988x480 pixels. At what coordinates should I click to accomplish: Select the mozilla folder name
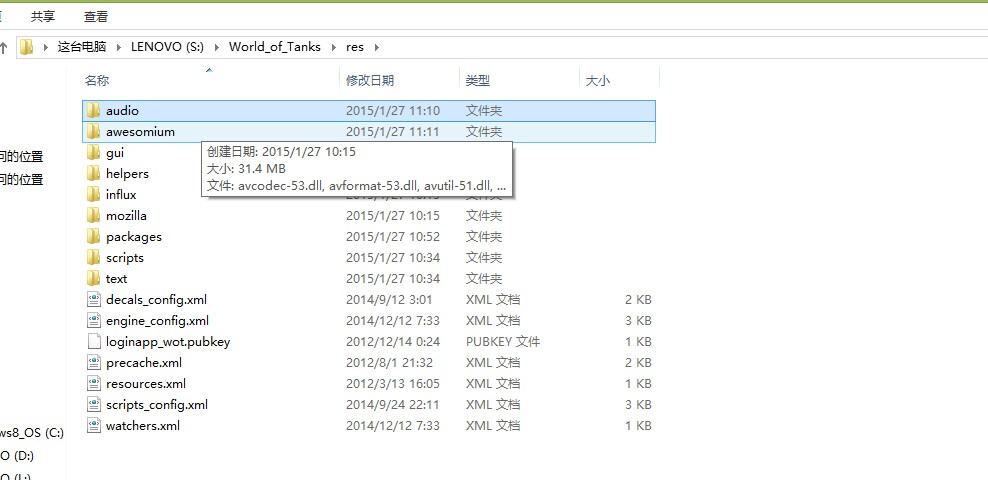[126, 215]
